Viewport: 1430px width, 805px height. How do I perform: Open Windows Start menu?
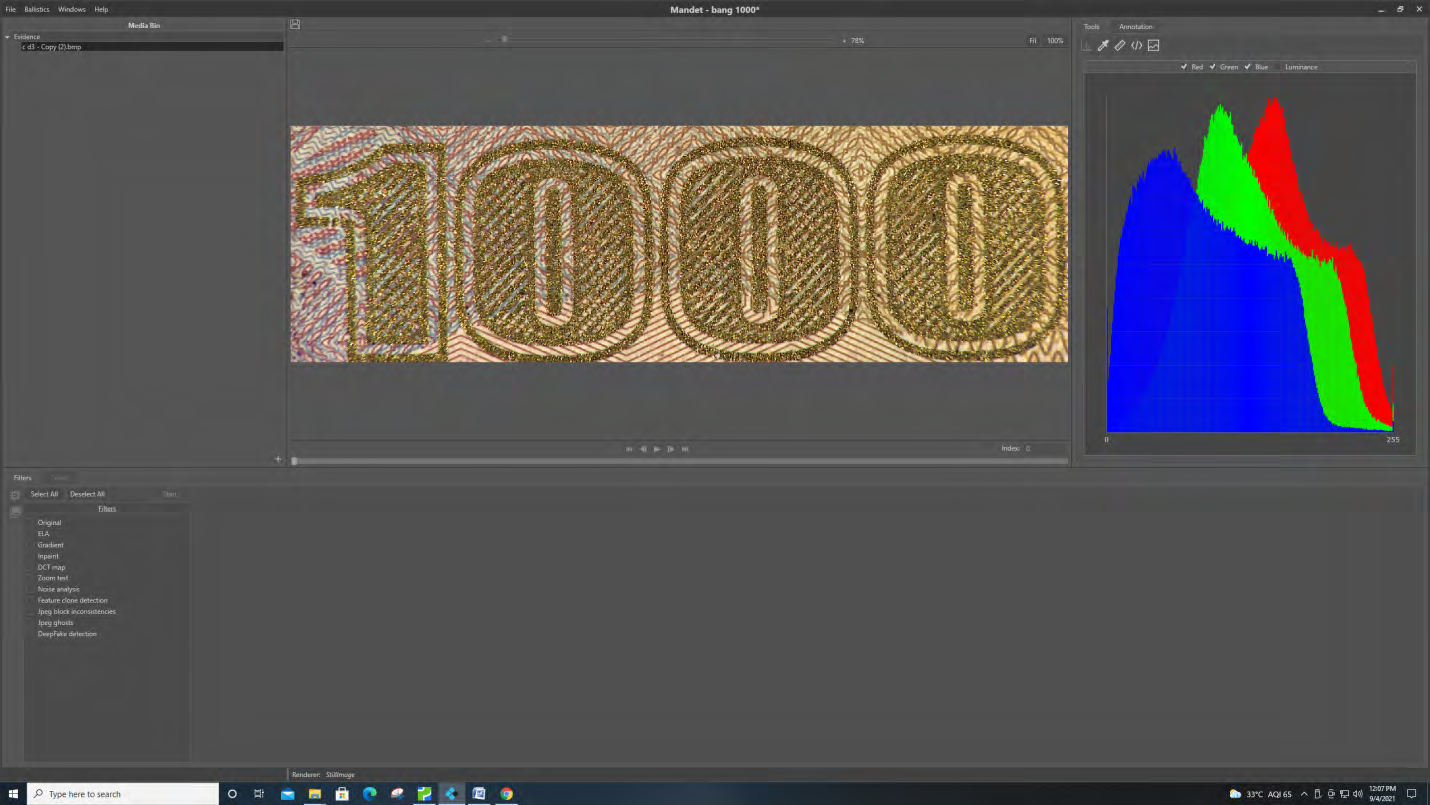[x=13, y=794]
